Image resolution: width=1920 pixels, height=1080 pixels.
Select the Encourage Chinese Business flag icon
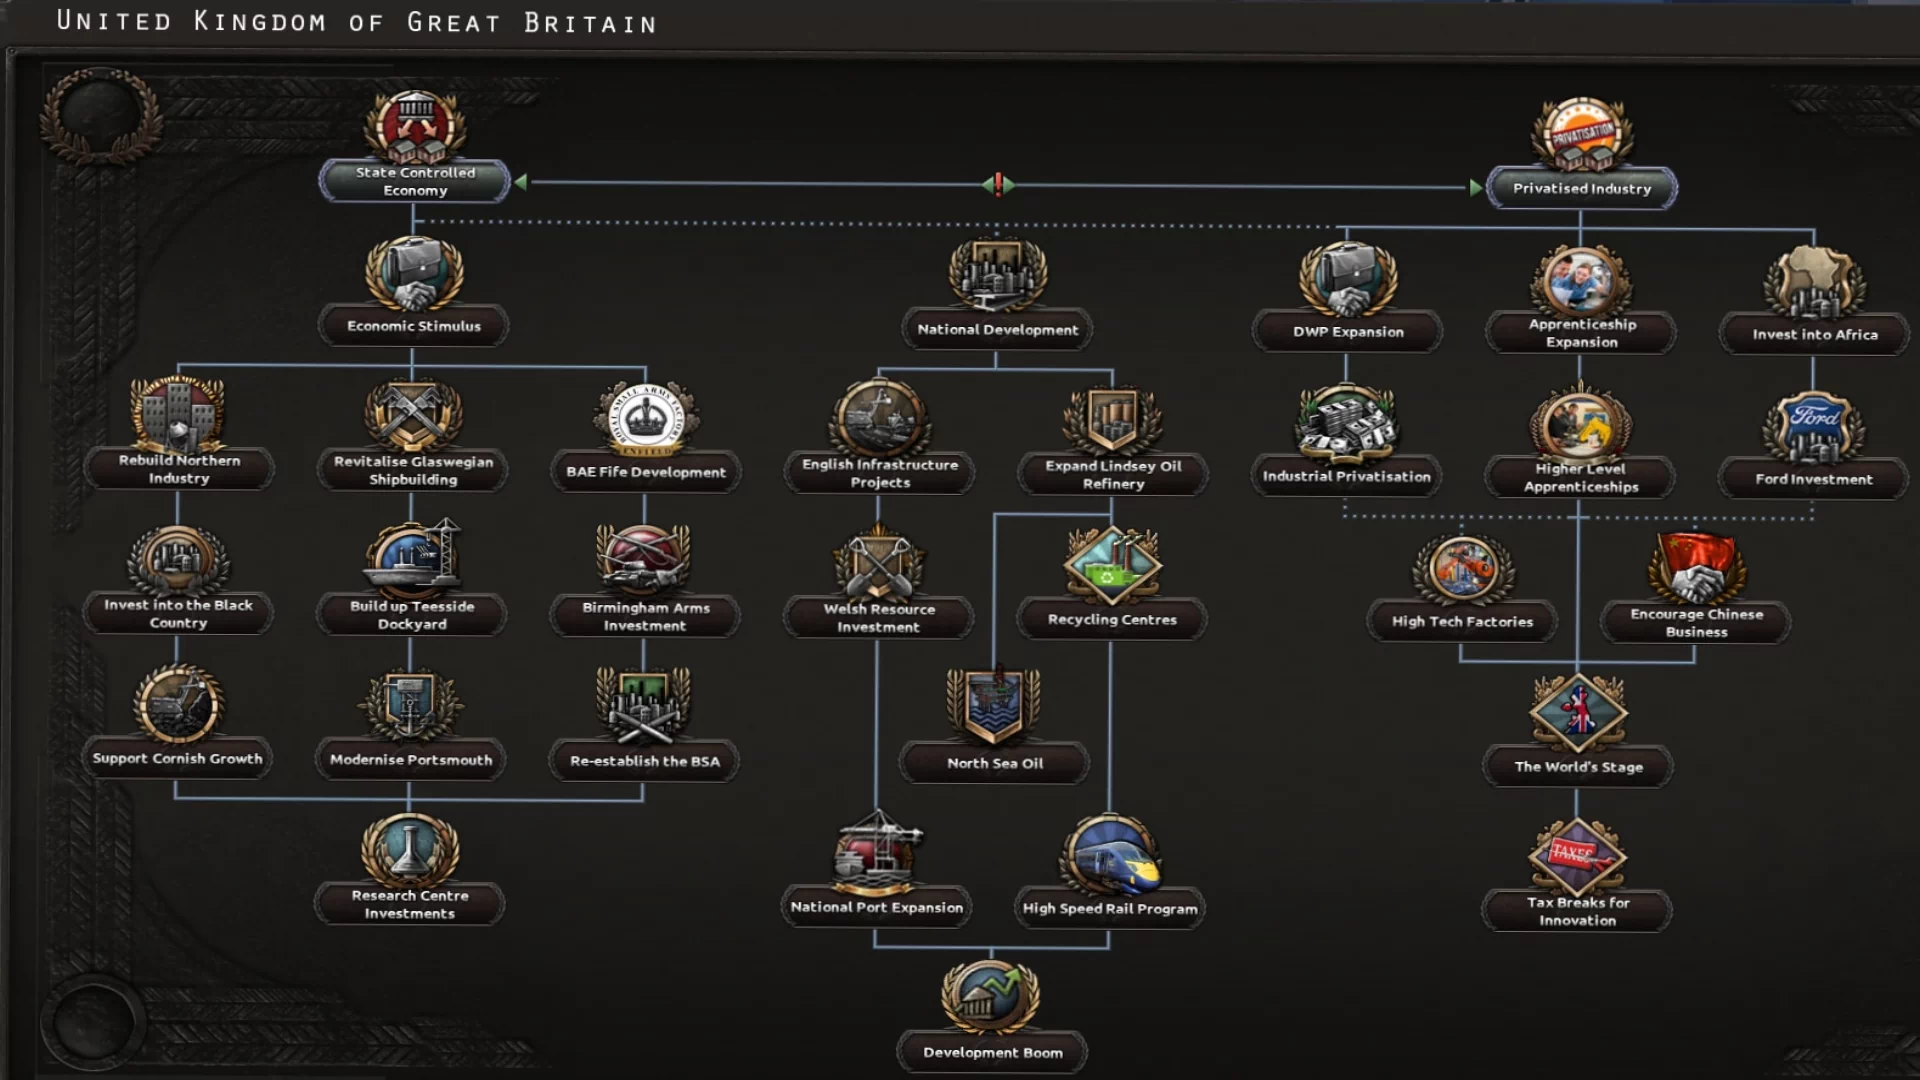1696,568
